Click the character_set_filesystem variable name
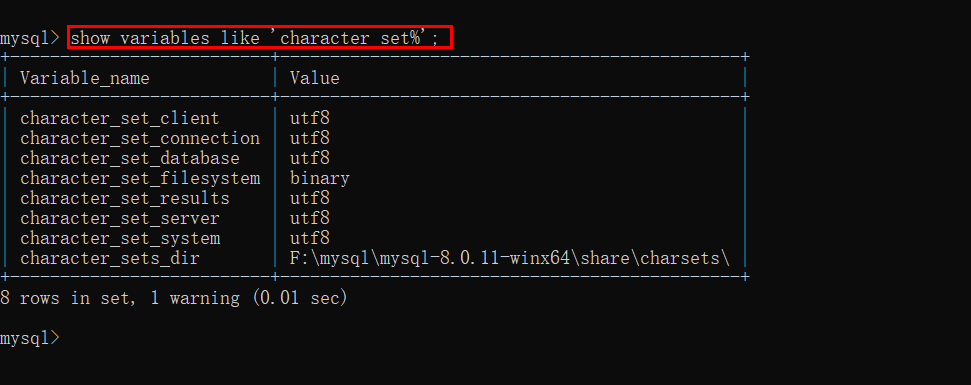The image size is (971, 385). coord(140,178)
